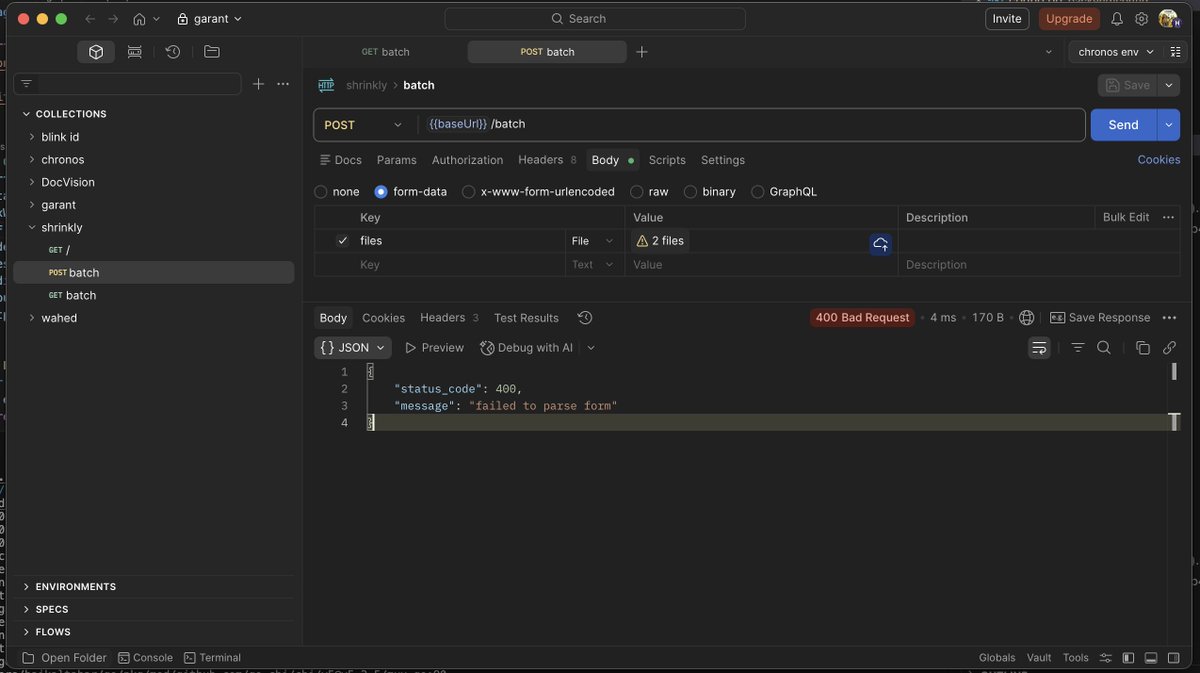Click the network globe icon

(x=1026, y=318)
